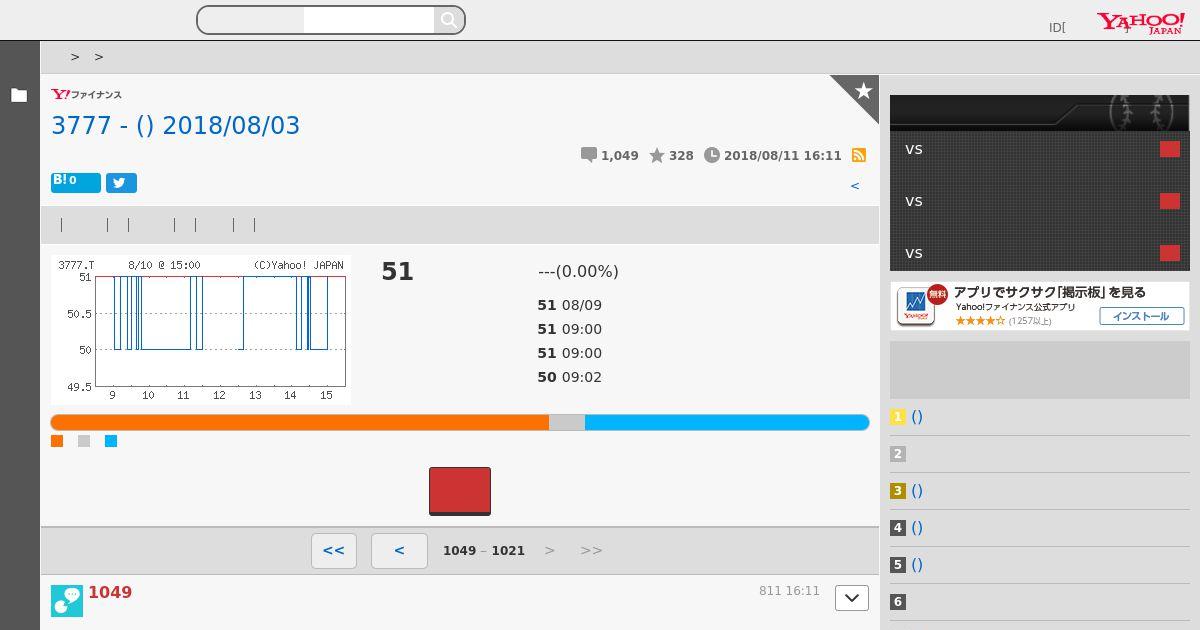Screen dimensions: 1200x630
Task: Select the blue legend swatch
Action: [111, 441]
